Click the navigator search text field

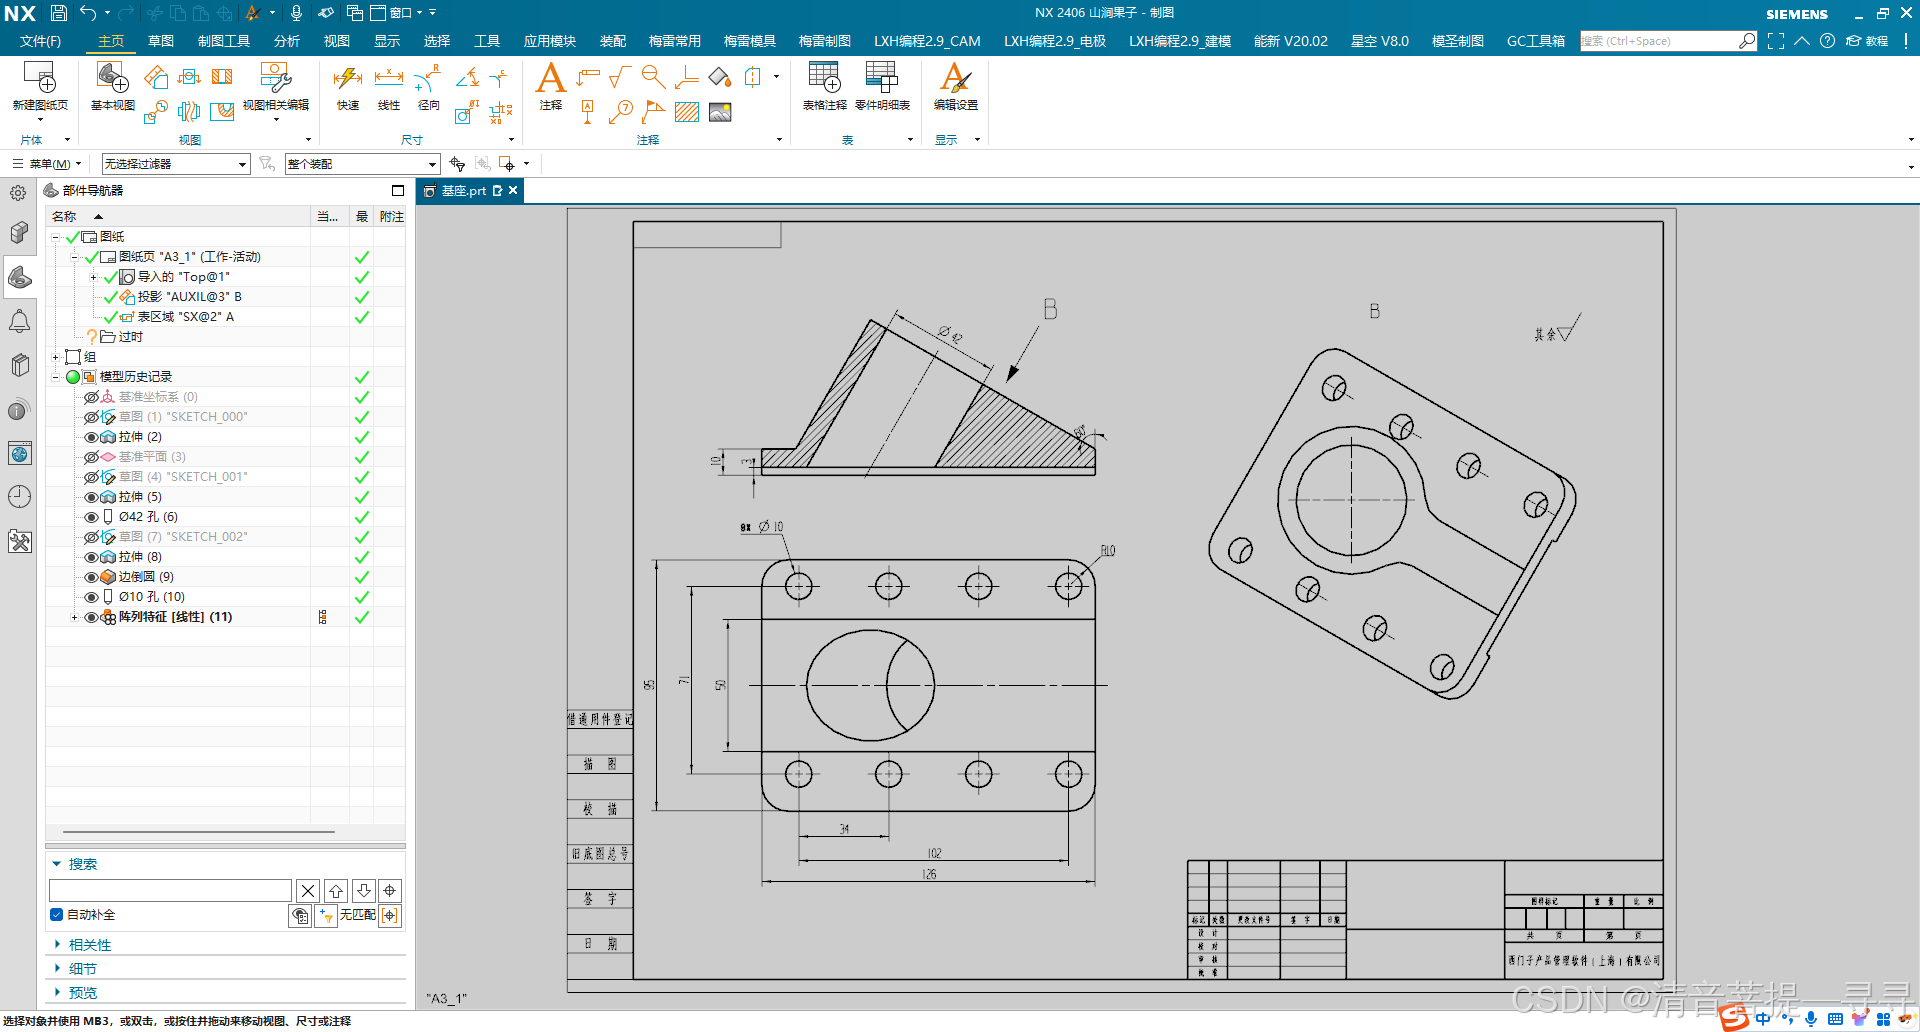[170, 890]
